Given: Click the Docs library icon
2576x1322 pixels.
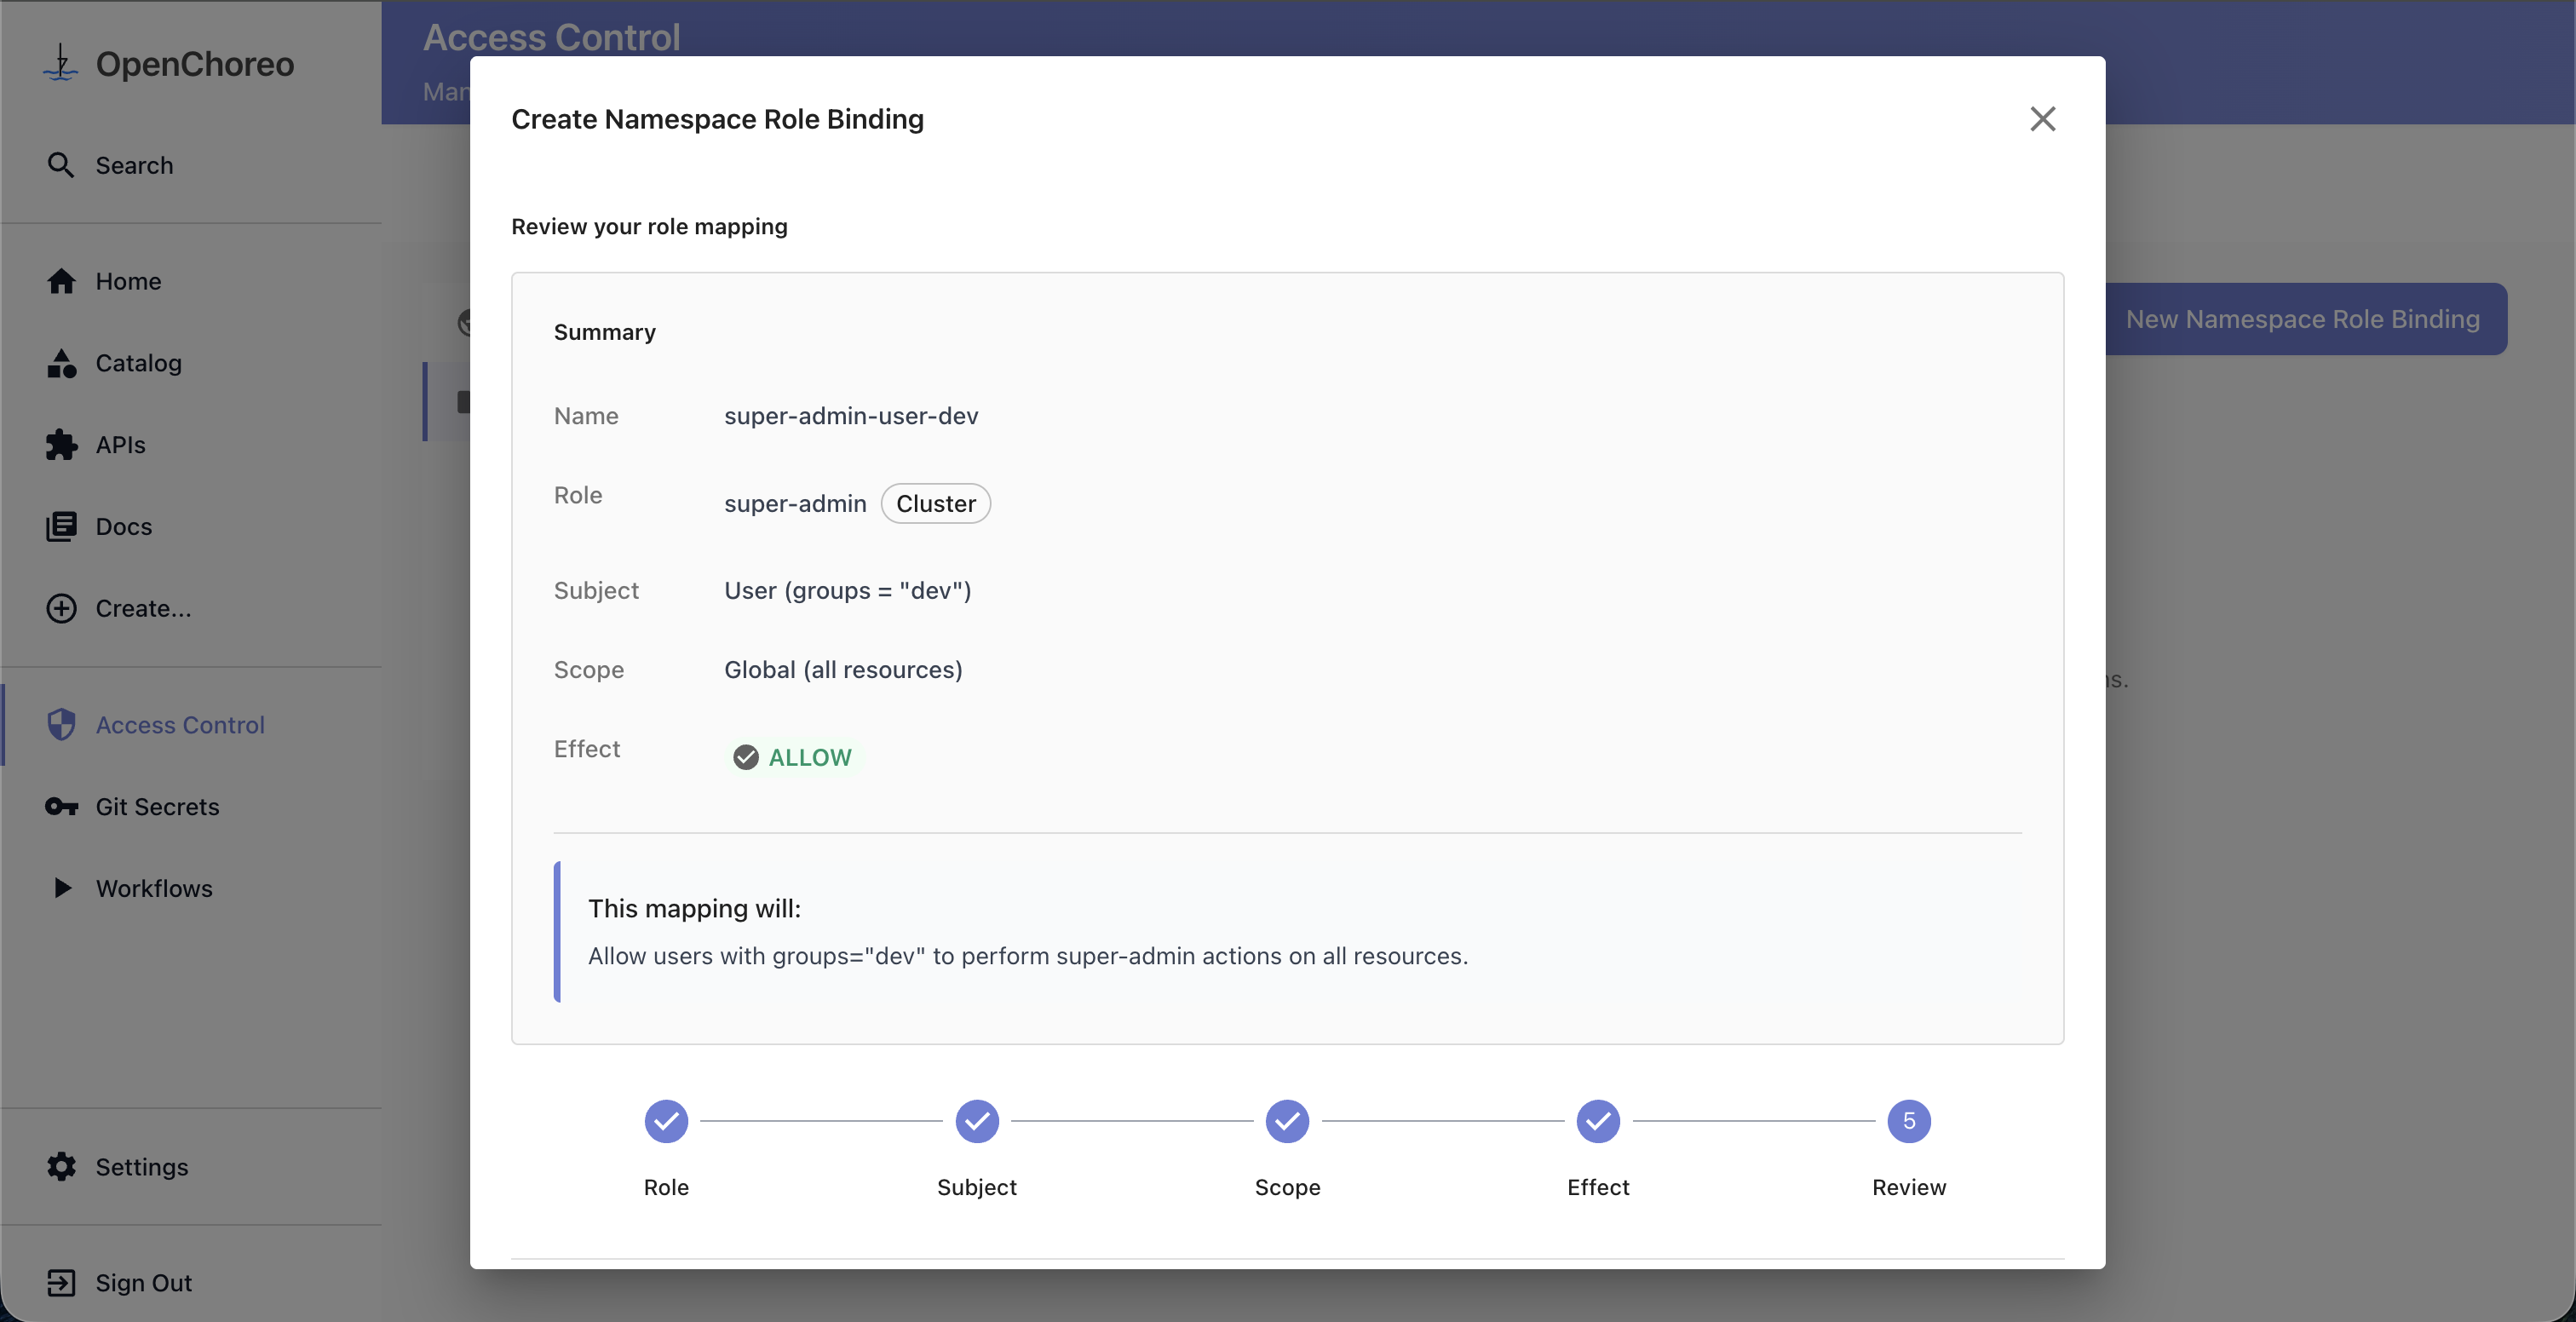Looking at the screenshot, I should coord(61,527).
